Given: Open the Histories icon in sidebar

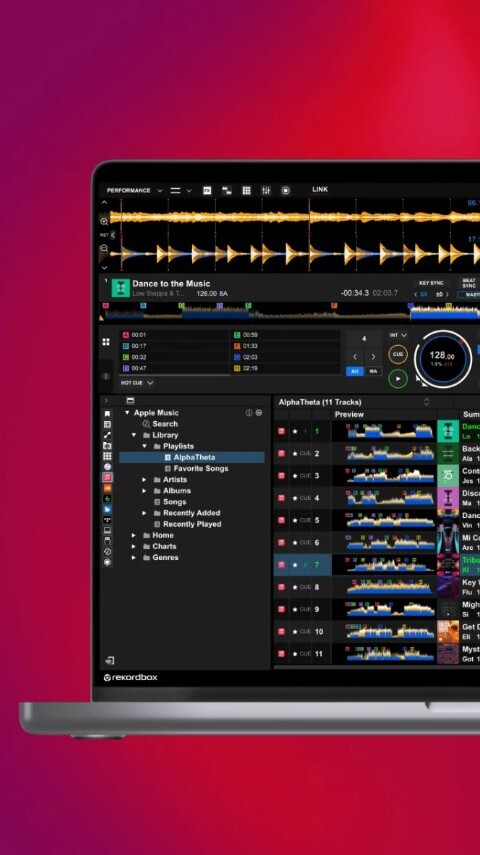Looking at the screenshot, I should tap(107, 551).
